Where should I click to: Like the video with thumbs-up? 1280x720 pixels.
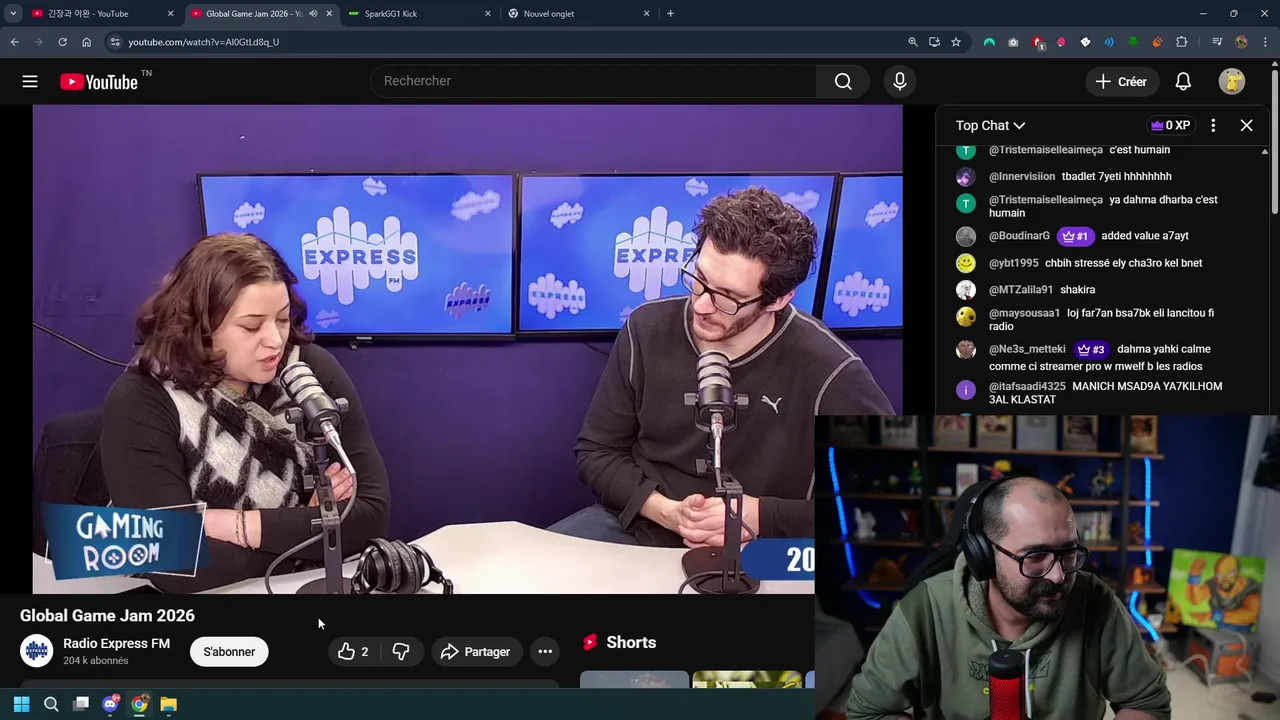[353, 652]
